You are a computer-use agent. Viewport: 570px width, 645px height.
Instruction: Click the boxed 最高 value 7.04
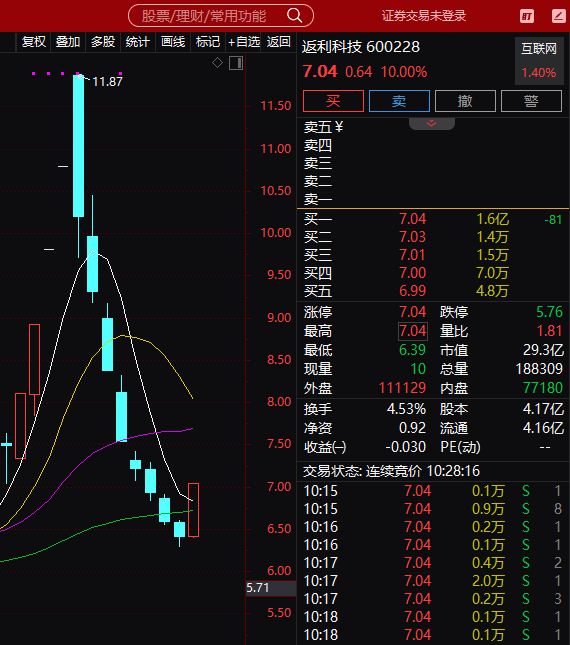coord(412,331)
